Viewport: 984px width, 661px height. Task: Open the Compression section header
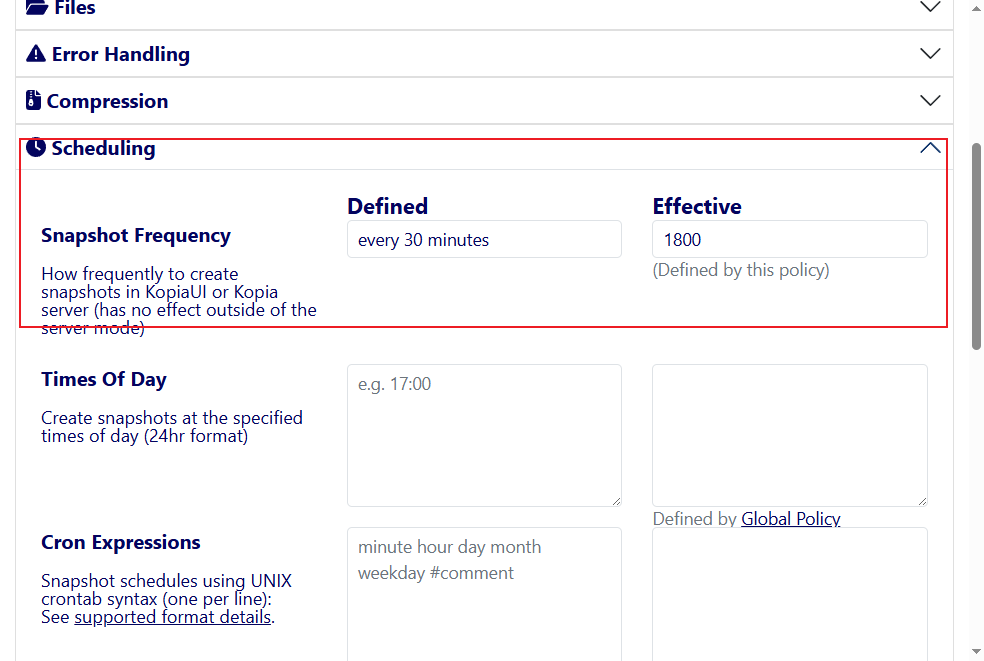click(x=107, y=101)
